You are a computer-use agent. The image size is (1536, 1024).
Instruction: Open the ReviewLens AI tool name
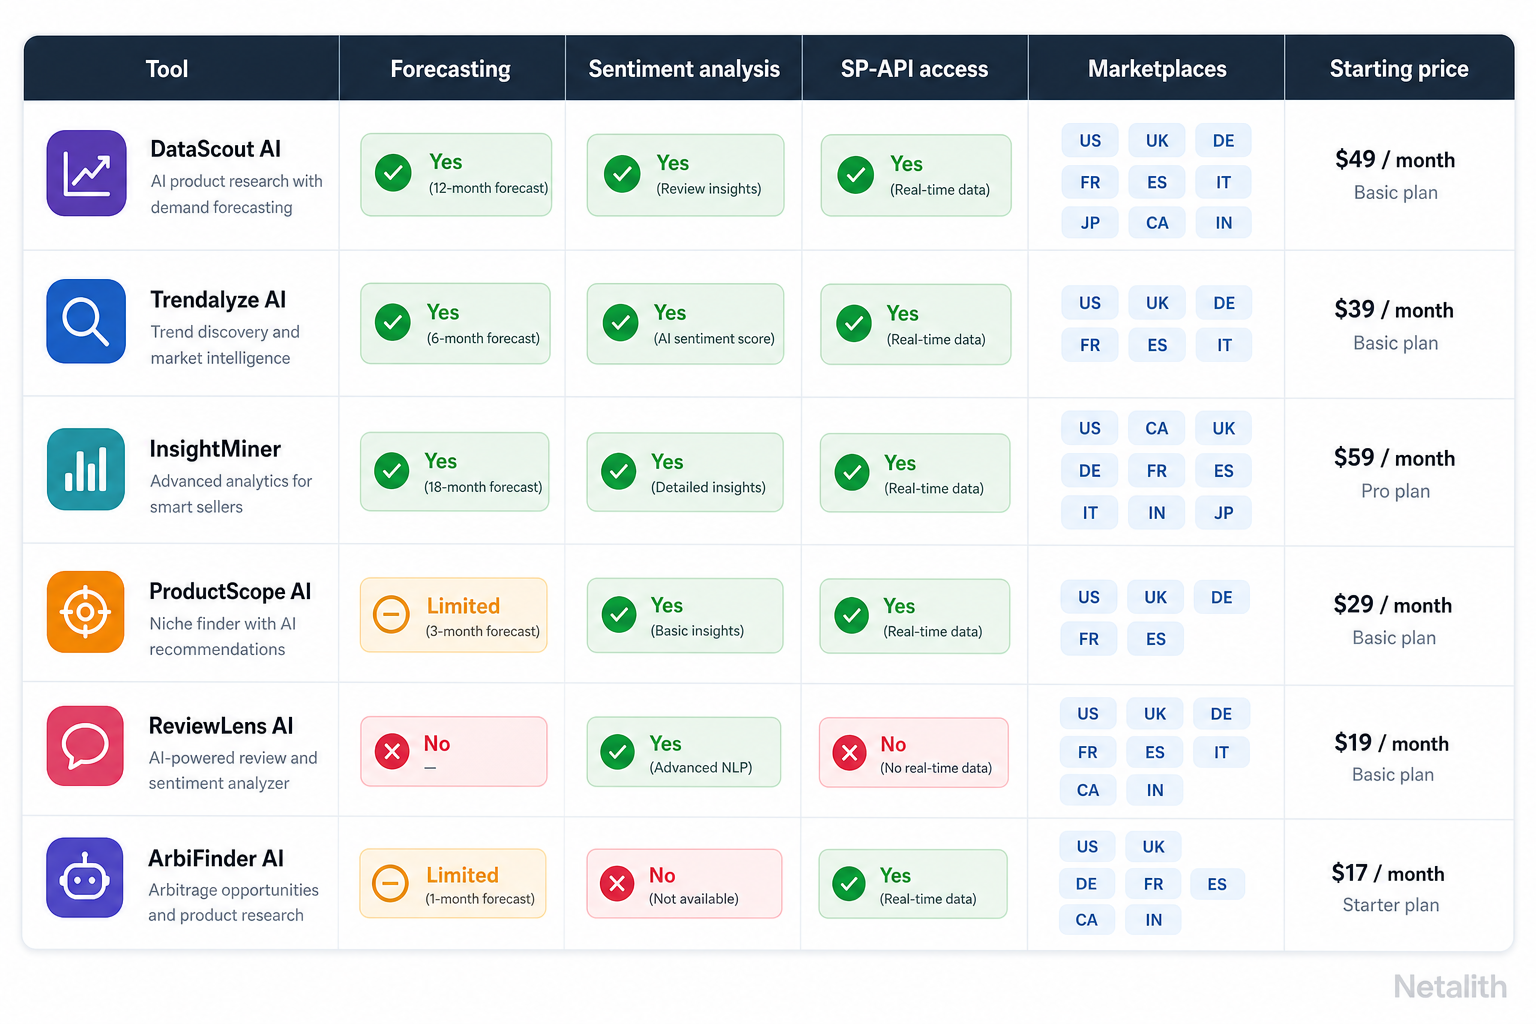tap(221, 726)
